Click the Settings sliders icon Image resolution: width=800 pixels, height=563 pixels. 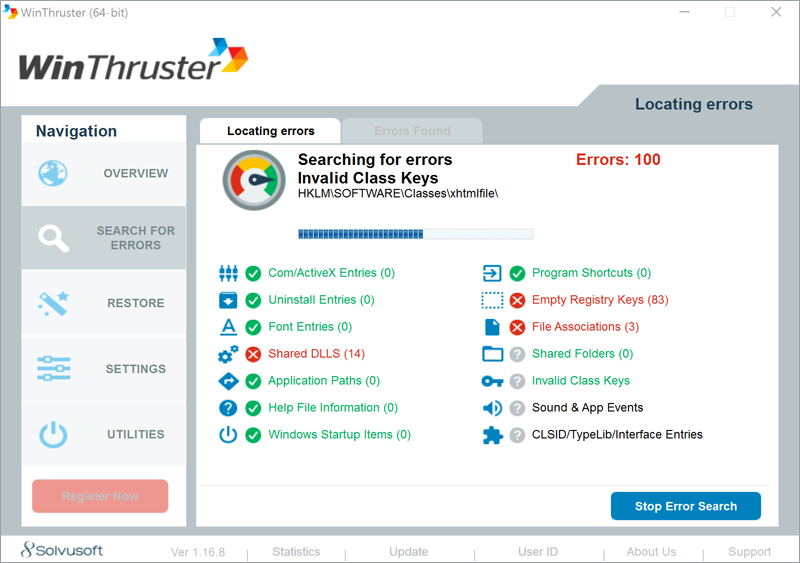(54, 369)
